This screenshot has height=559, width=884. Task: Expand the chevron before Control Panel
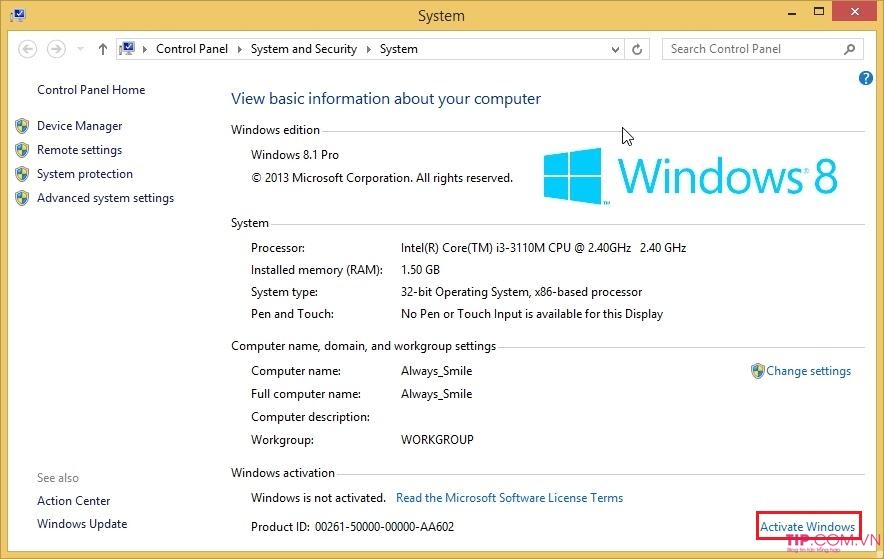145,50
